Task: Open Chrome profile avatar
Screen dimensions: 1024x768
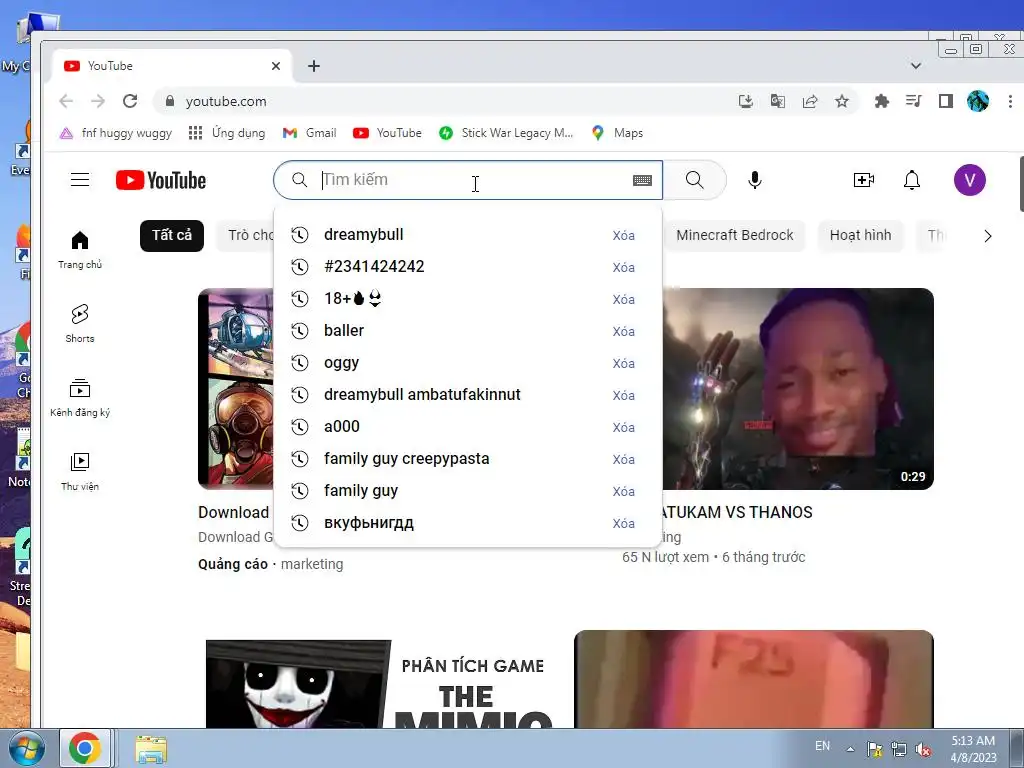Action: (x=978, y=101)
